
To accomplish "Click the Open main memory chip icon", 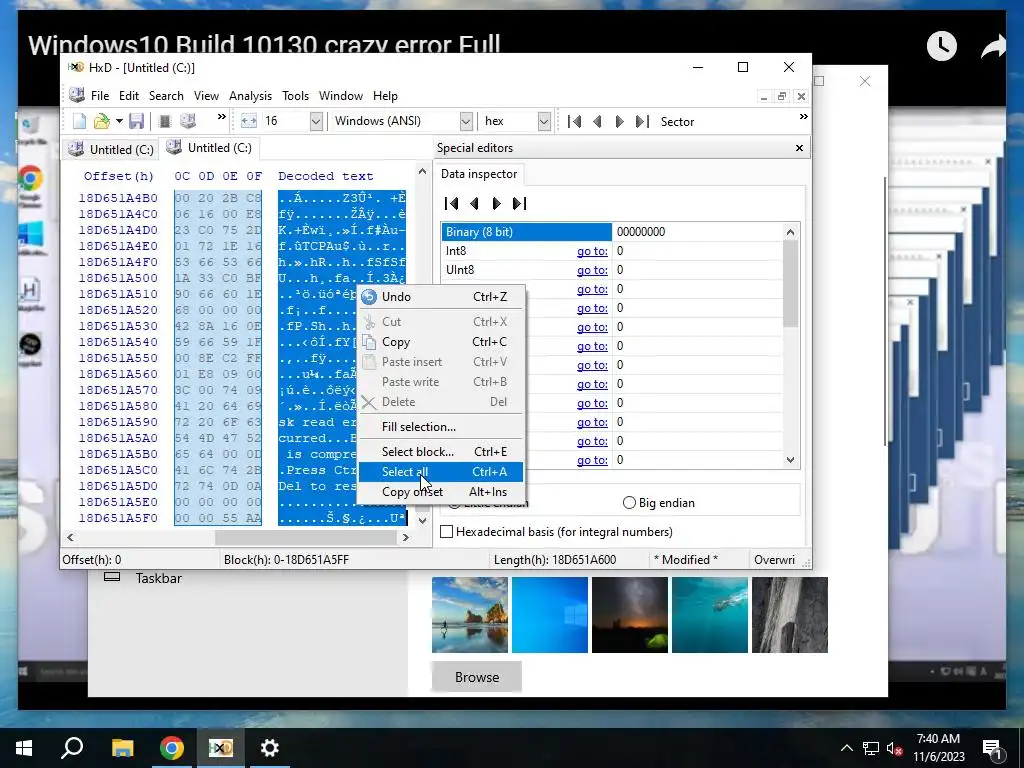I will (x=165, y=121).
